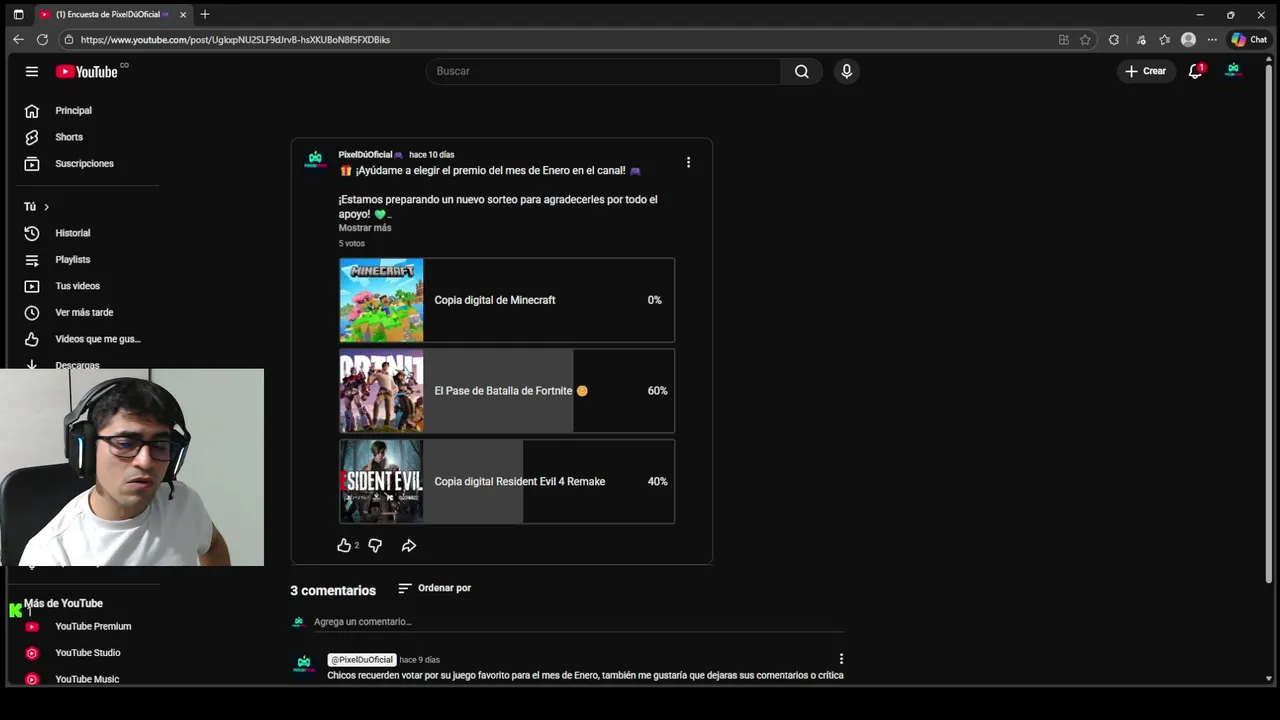
Task: Vote for Copia digital Resident Evil 4 Remake
Action: 507,481
